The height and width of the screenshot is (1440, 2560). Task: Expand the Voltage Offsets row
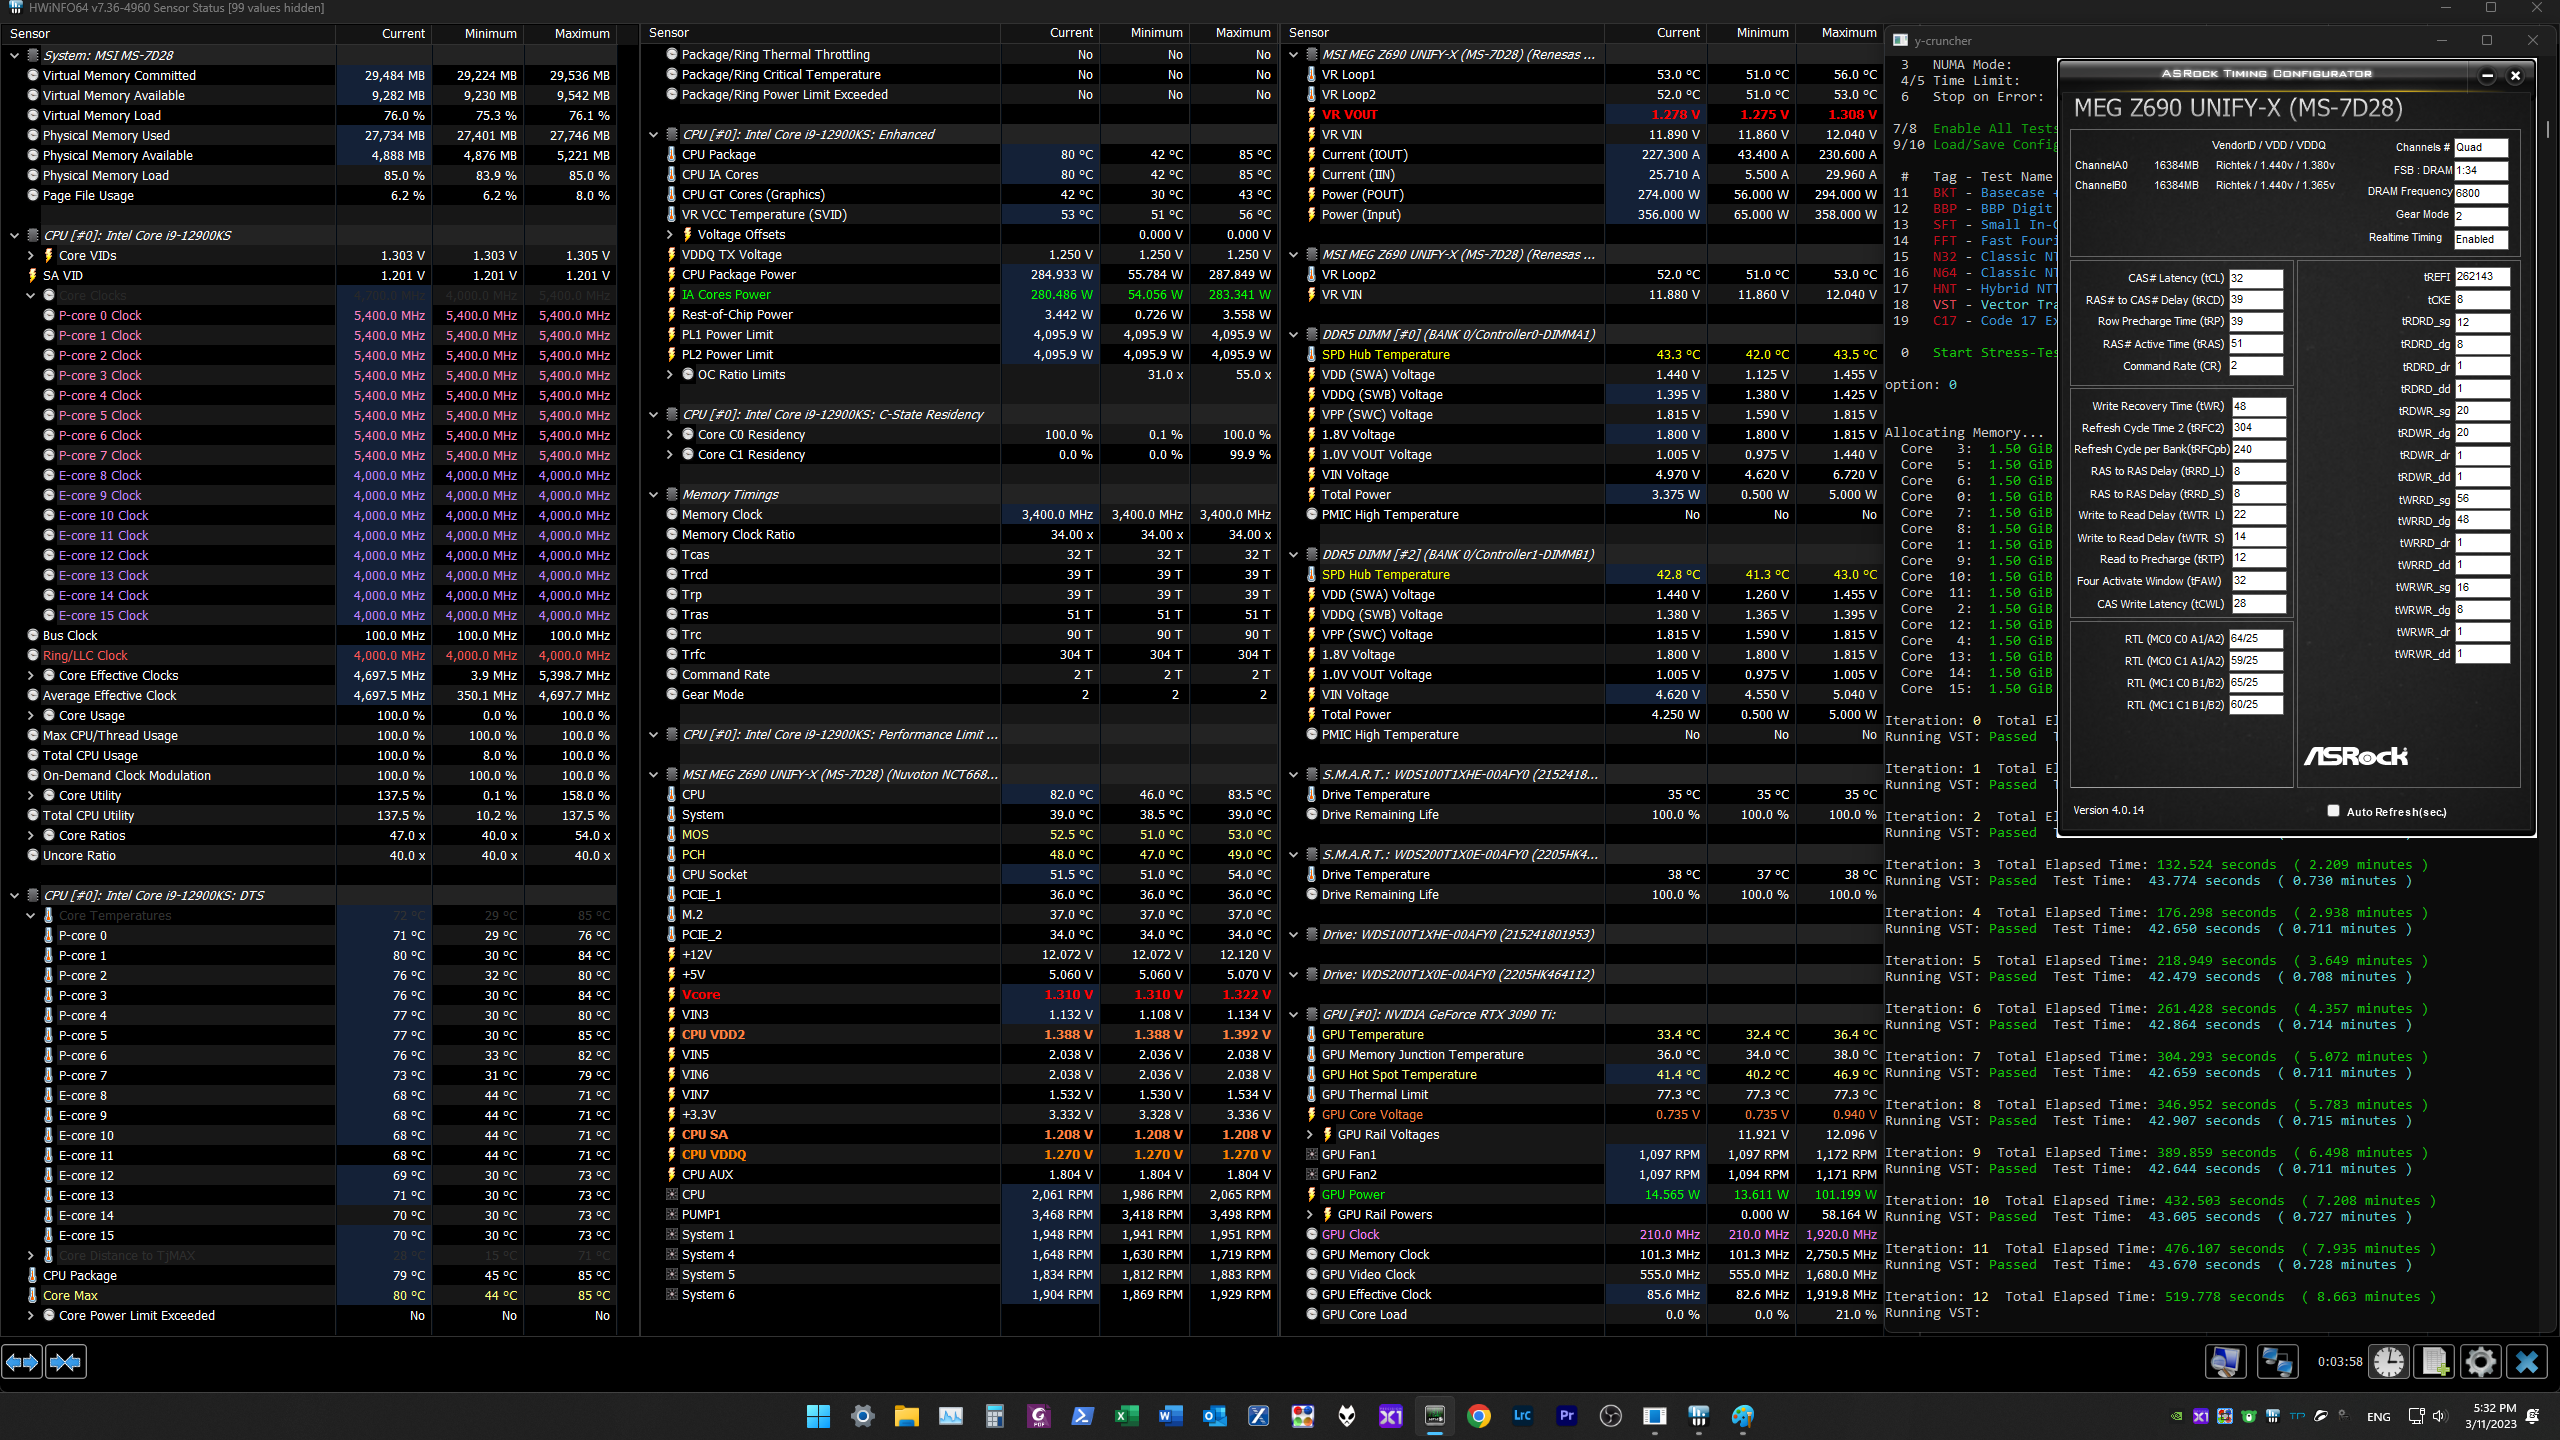tap(669, 235)
